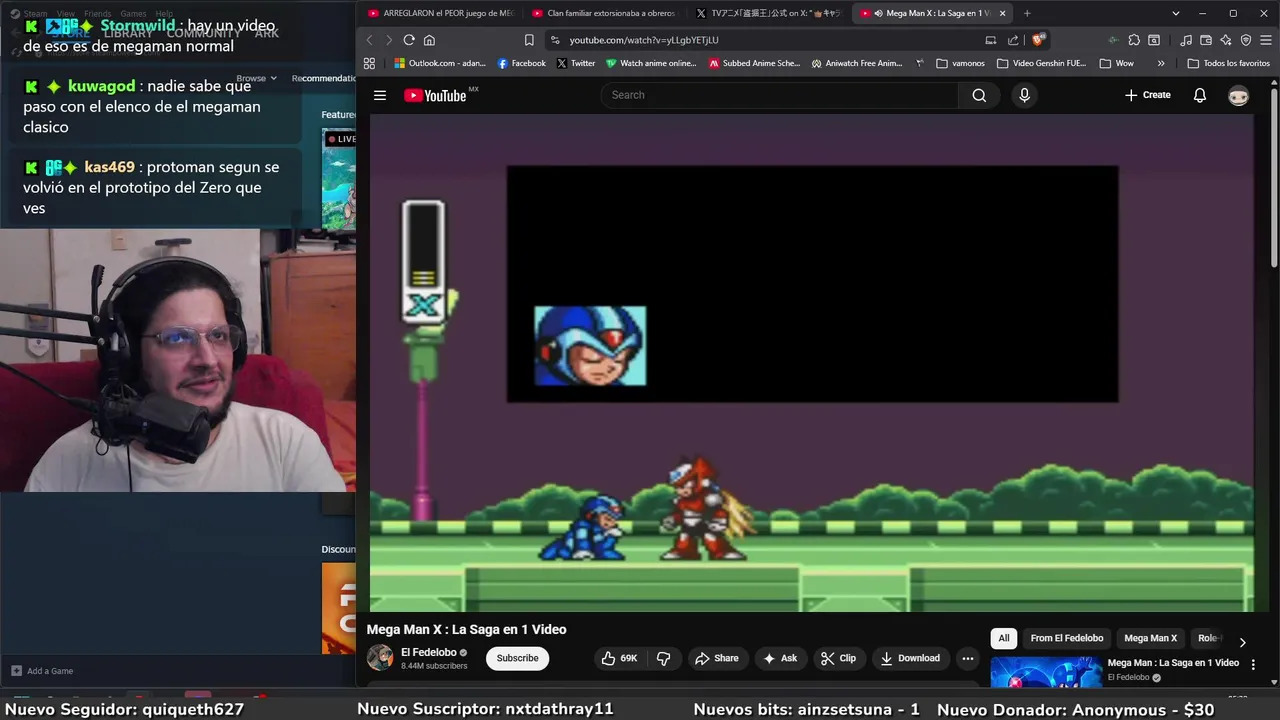This screenshot has width=1280, height=720.
Task: Expand the Browse dropdown in Steam store
Action: pyautogui.click(x=256, y=78)
